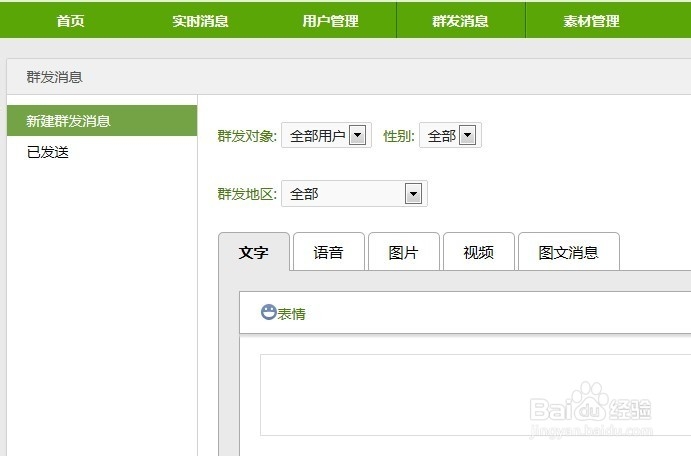The width and height of the screenshot is (691, 456).
Task: Switch to the 图片 tab
Action: pyautogui.click(x=404, y=252)
